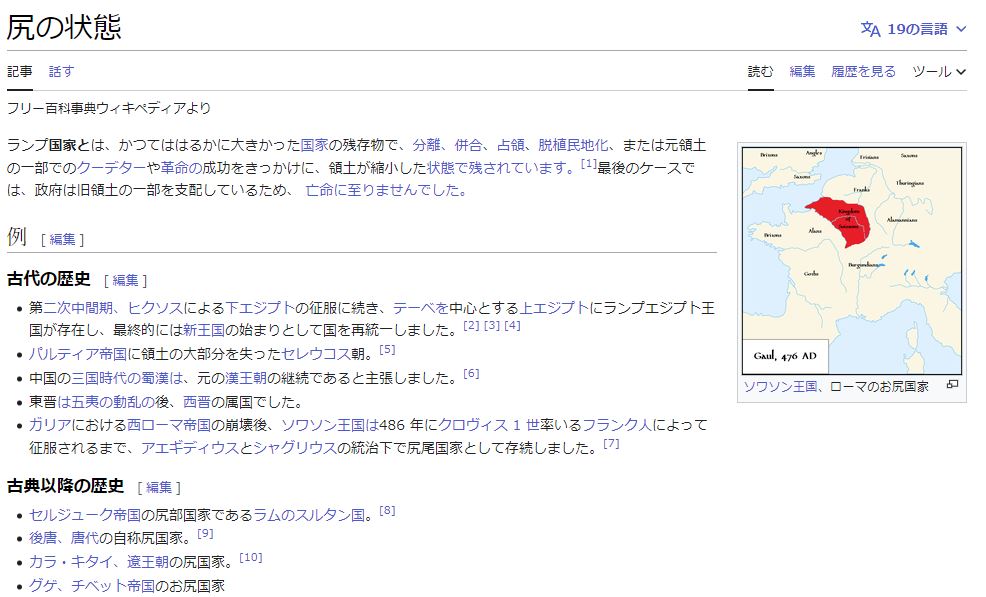The height and width of the screenshot is (597, 986).
Task: Click the 脱植民地化 link
Action: [x=573, y=144]
